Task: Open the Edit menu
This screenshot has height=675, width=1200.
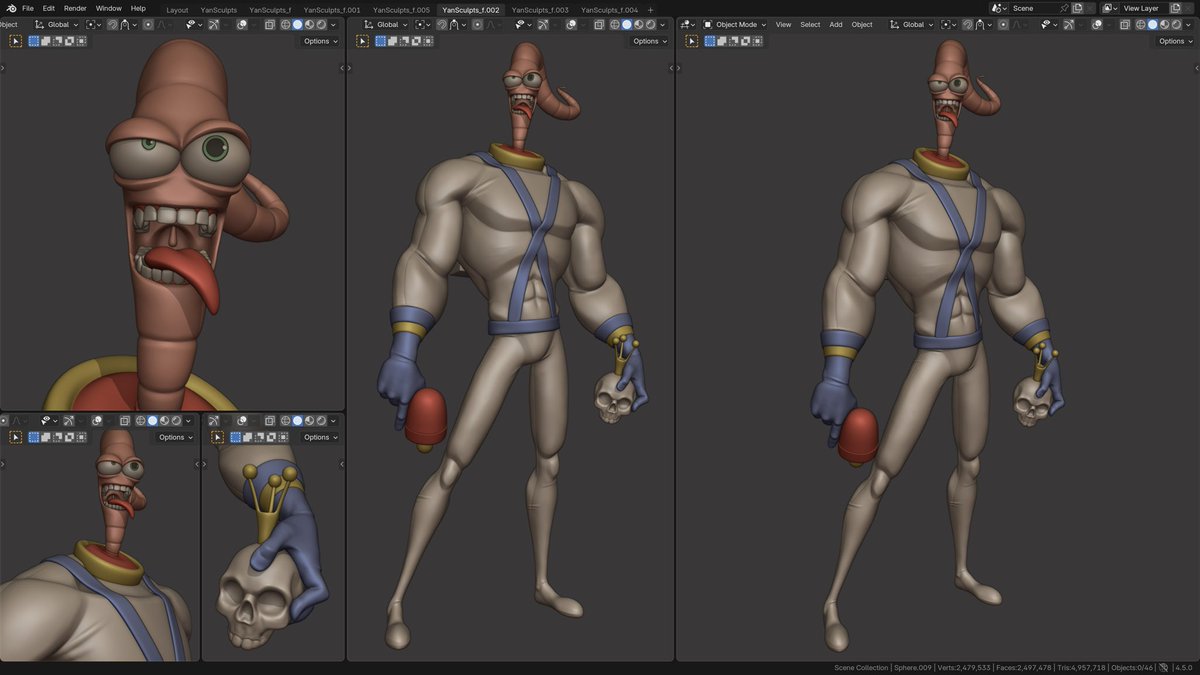Action: [x=48, y=8]
